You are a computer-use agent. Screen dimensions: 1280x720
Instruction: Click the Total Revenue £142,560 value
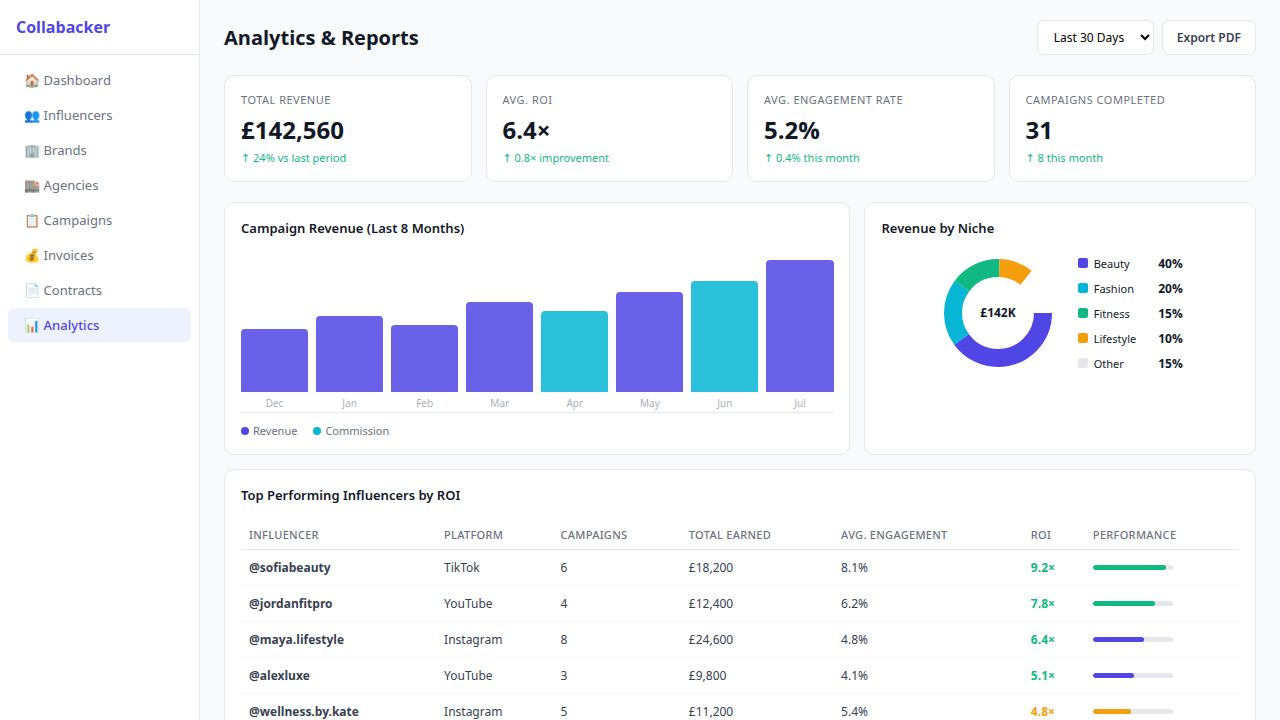coord(292,131)
